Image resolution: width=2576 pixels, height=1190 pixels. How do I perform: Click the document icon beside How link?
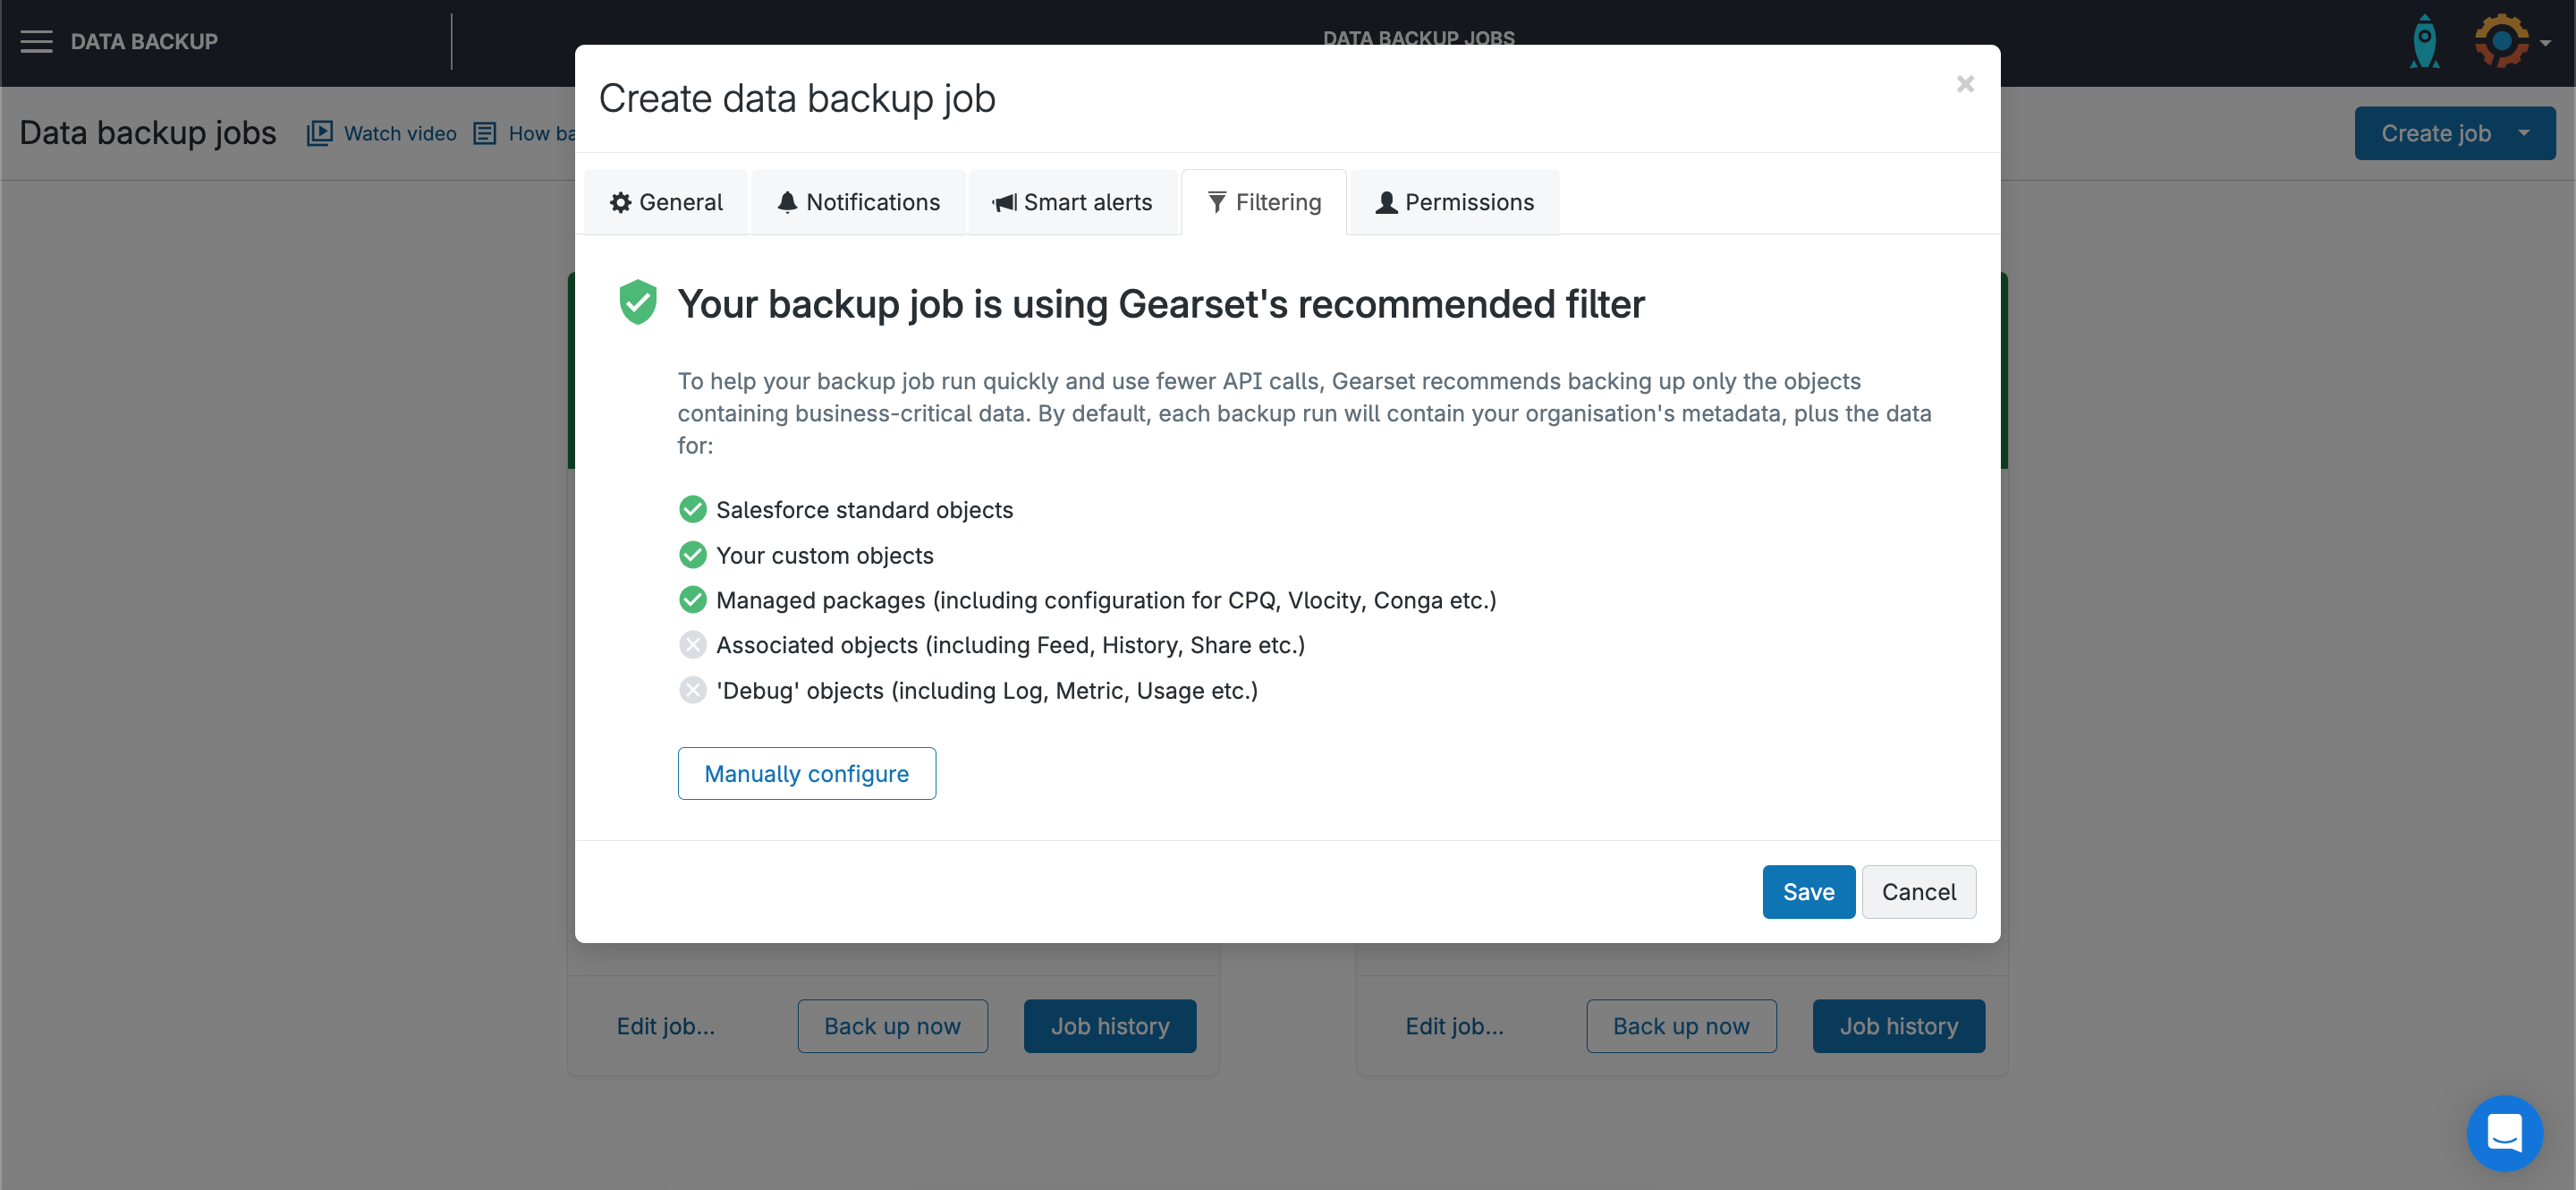(x=485, y=133)
